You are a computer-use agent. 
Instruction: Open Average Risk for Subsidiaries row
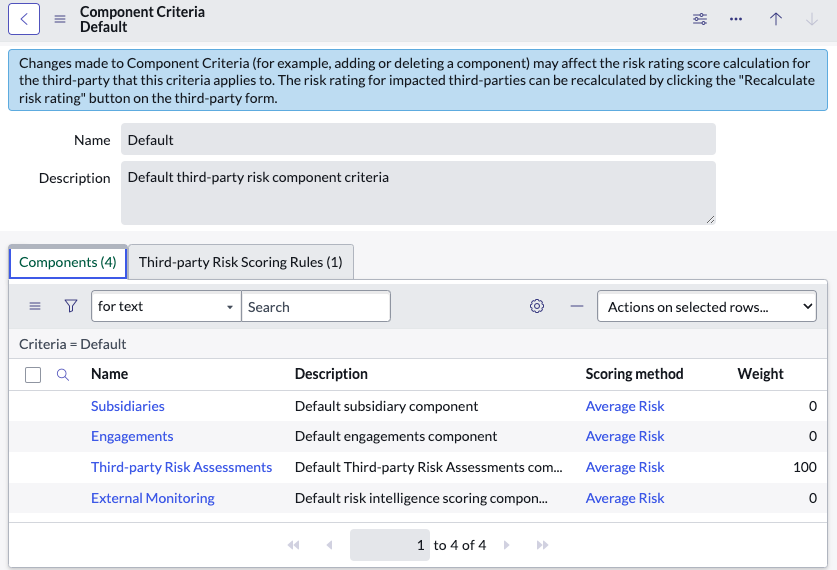tap(625, 406)
